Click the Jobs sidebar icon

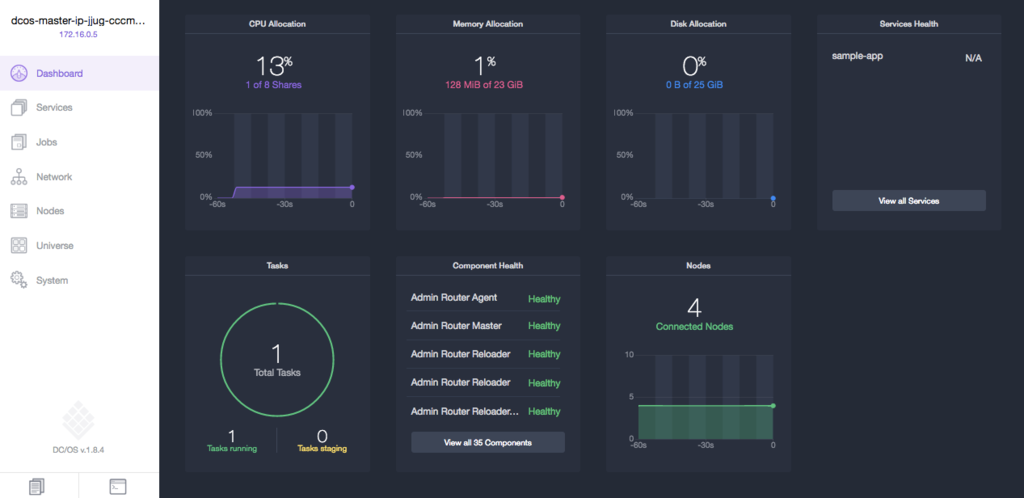19,142
